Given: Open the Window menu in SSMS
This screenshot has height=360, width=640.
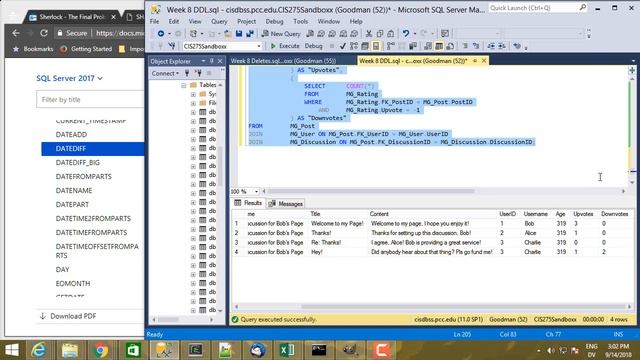Looking at the screenshot, I should click(329, 21).
